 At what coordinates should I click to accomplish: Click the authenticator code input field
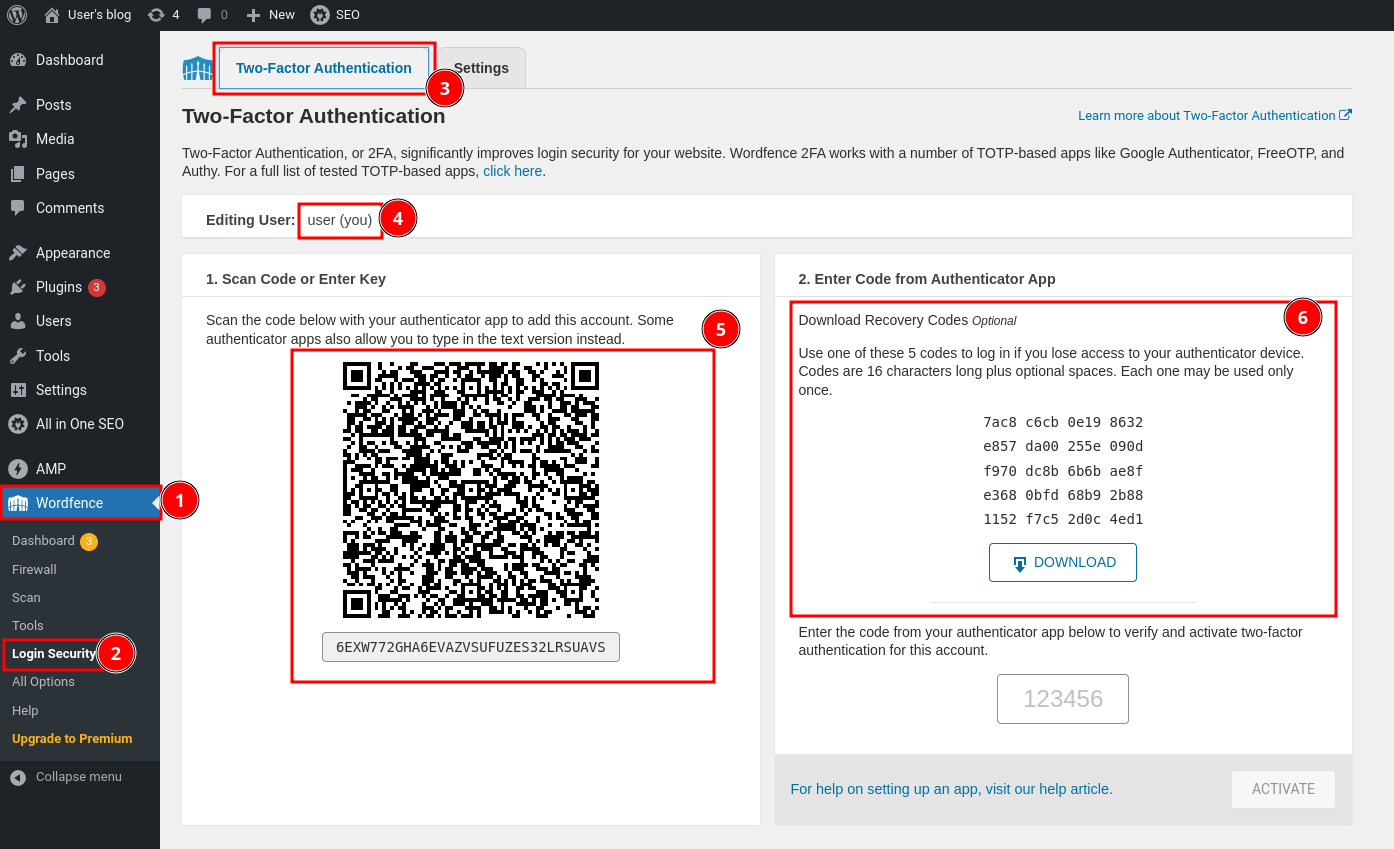coord(1063,699)
